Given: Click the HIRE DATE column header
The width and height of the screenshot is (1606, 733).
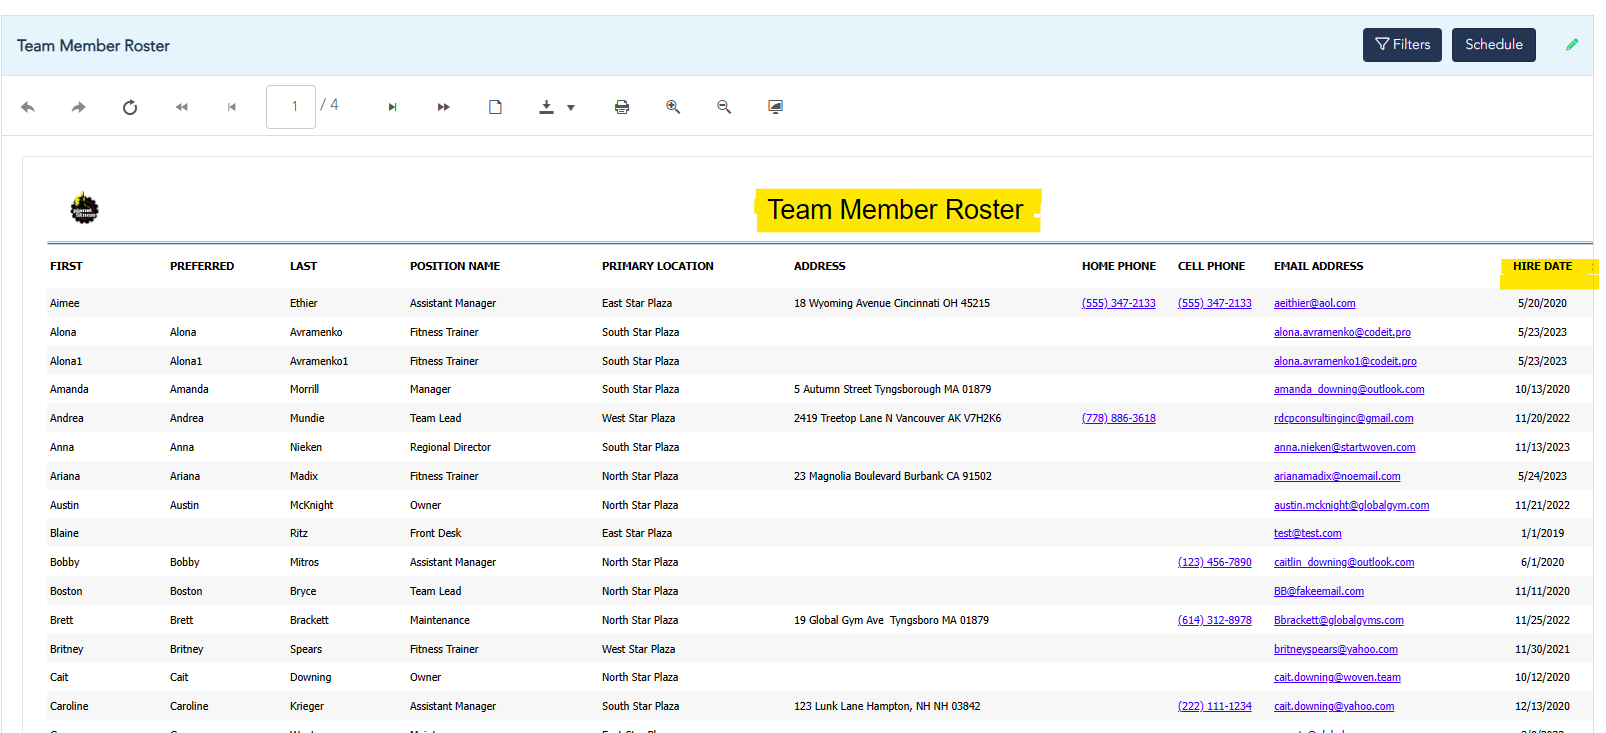Looking at the screenshot, I should pyautogui.click(x=1542, y=266).
